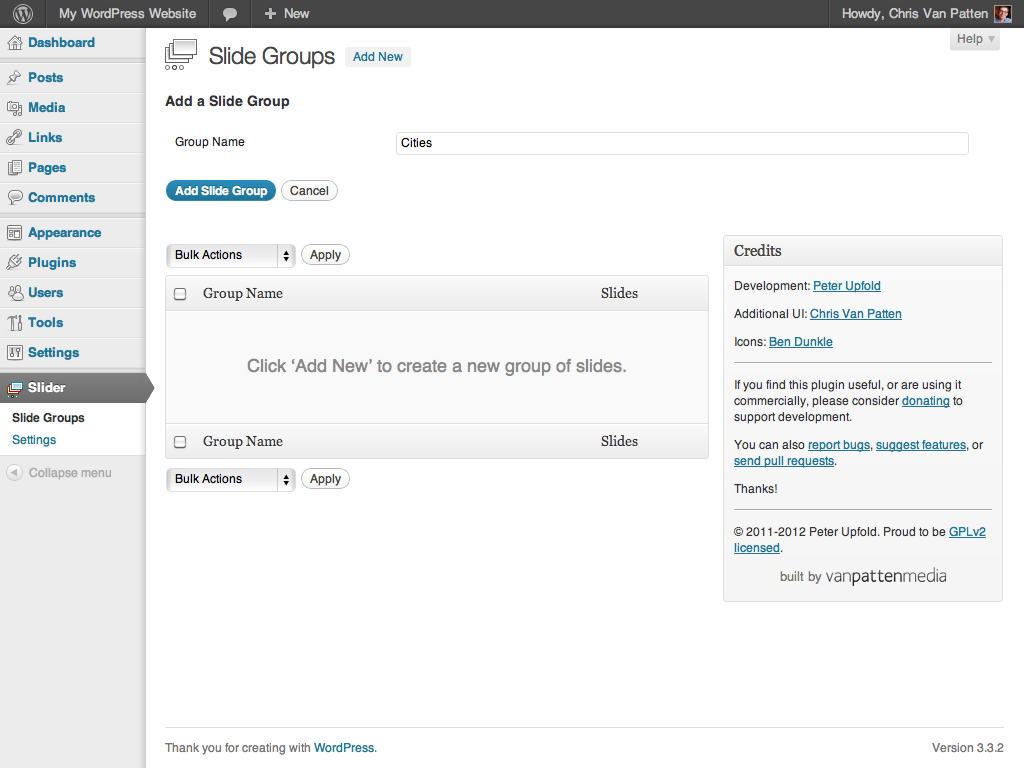Screen dimensions: 1024x768
Task: Open the comments bubble icon in admin bar
Action: (x=230, y=14)
